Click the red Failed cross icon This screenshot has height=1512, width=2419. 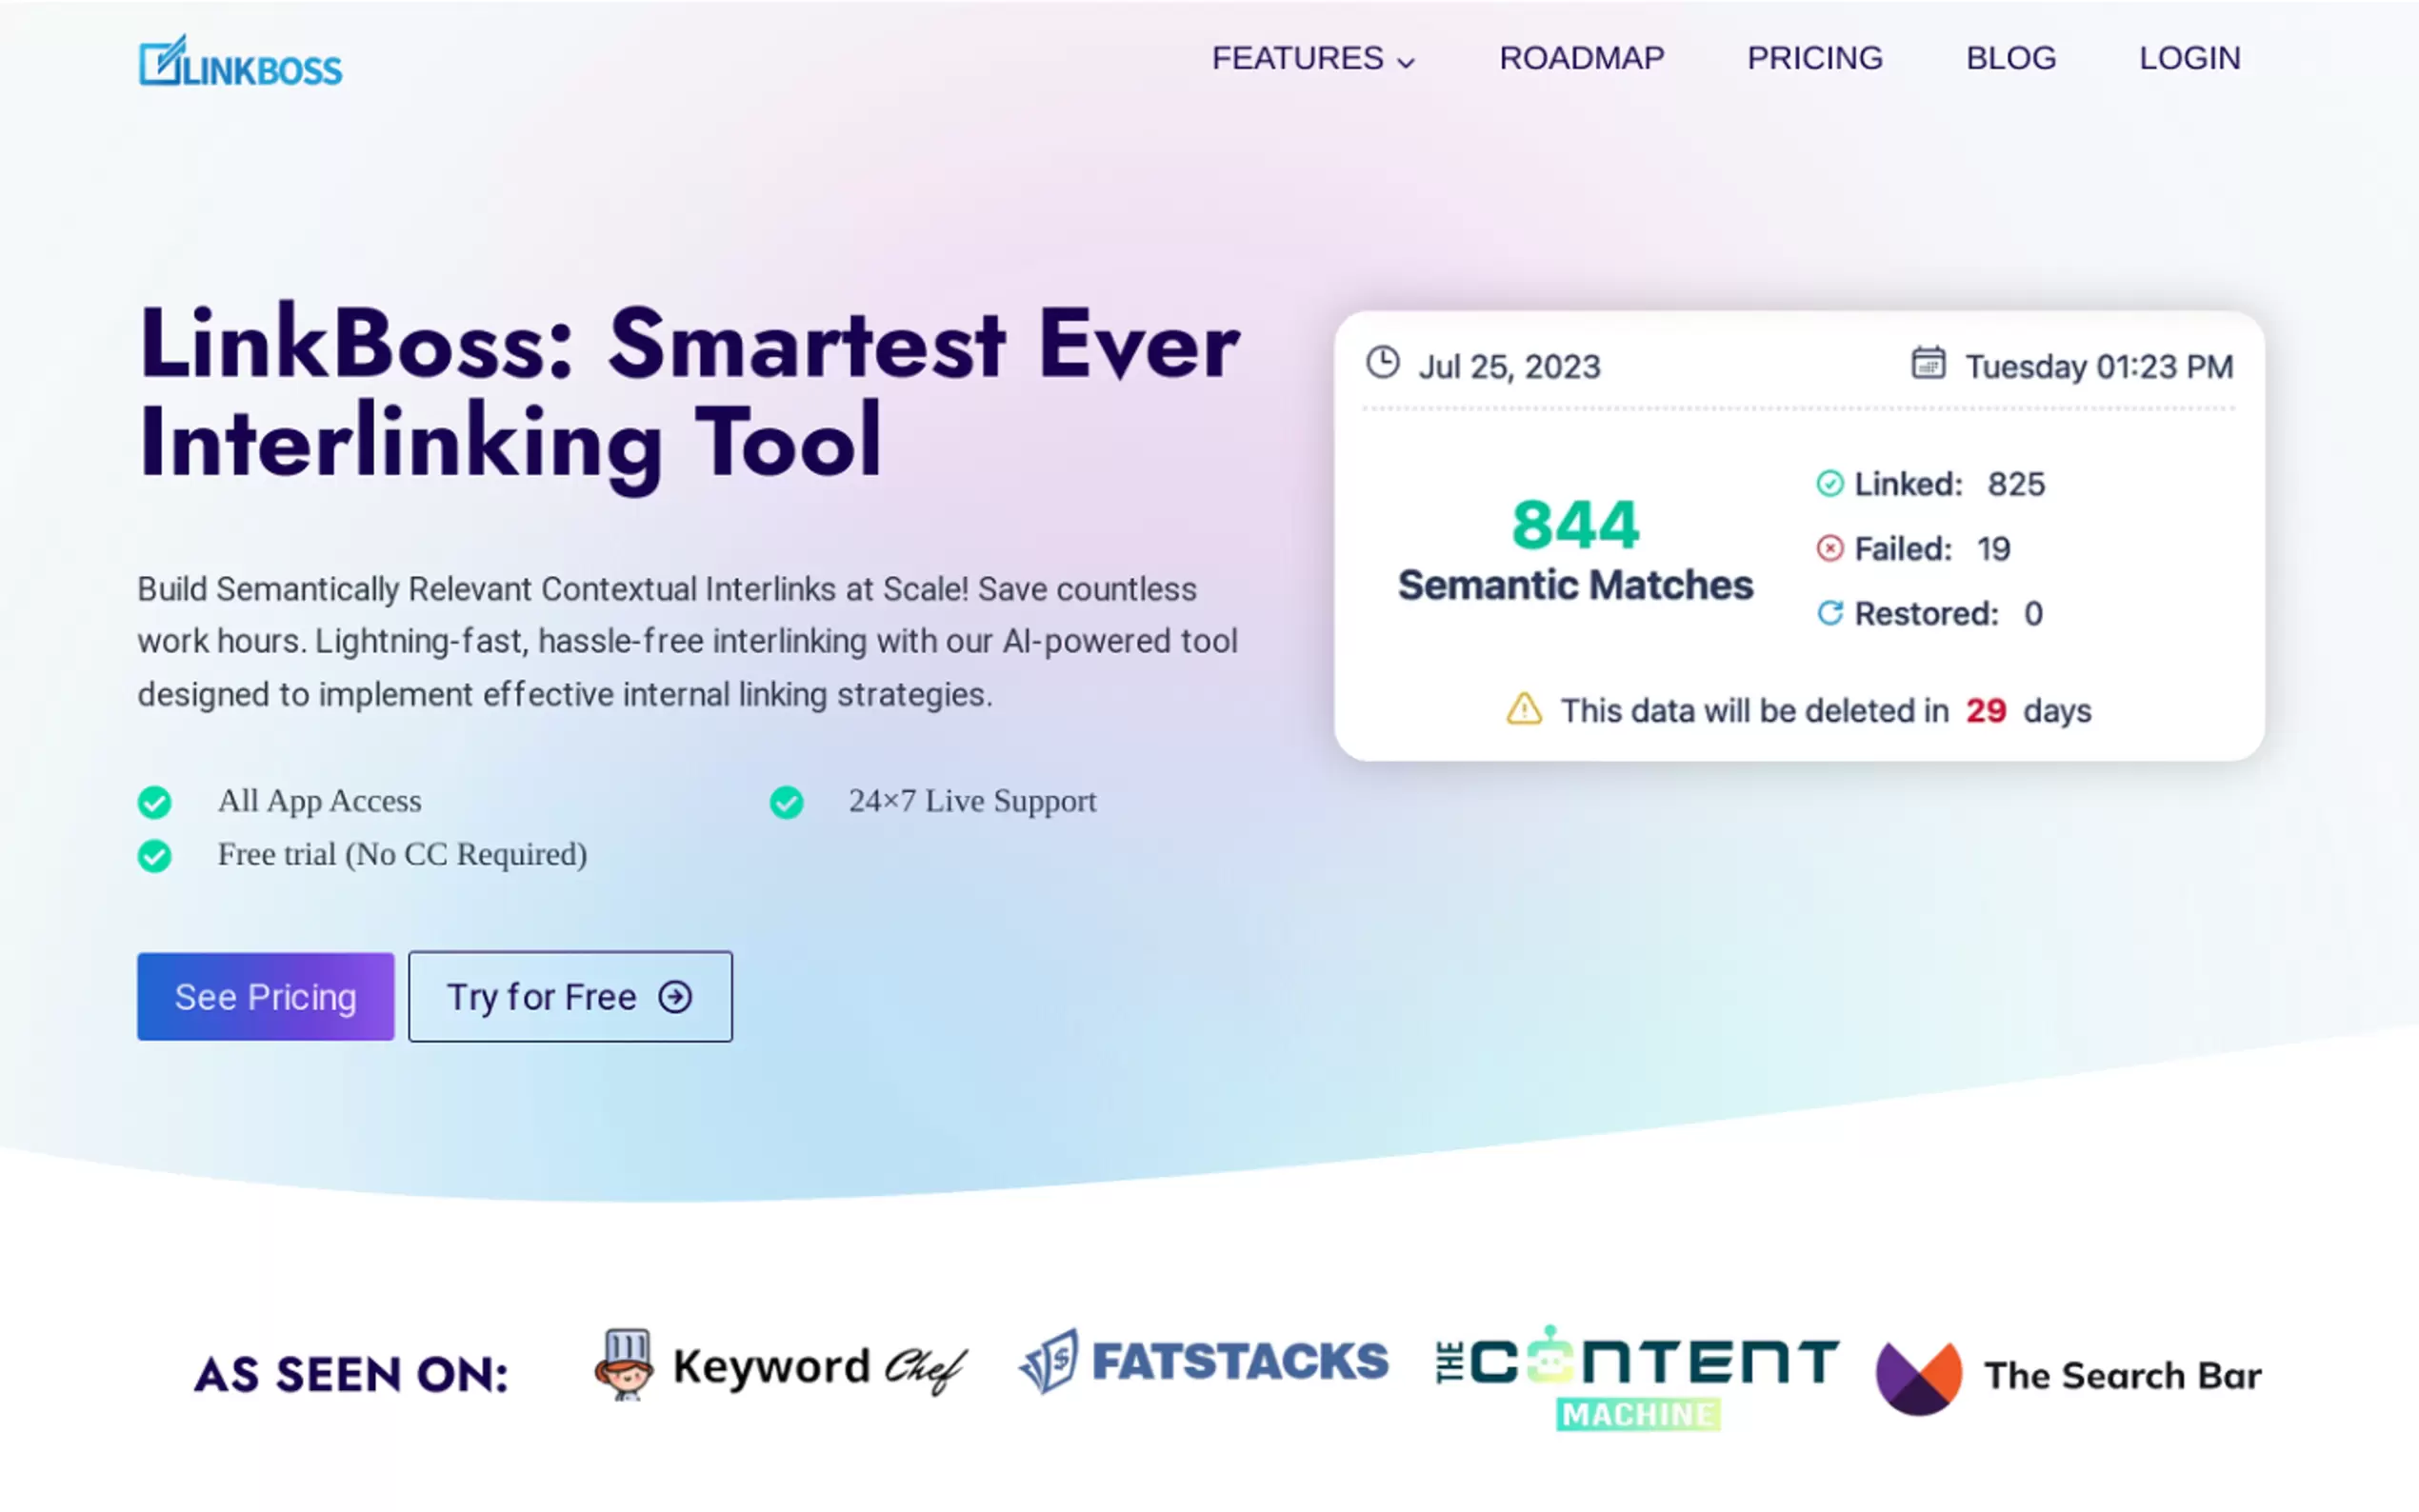point(1829,549)
